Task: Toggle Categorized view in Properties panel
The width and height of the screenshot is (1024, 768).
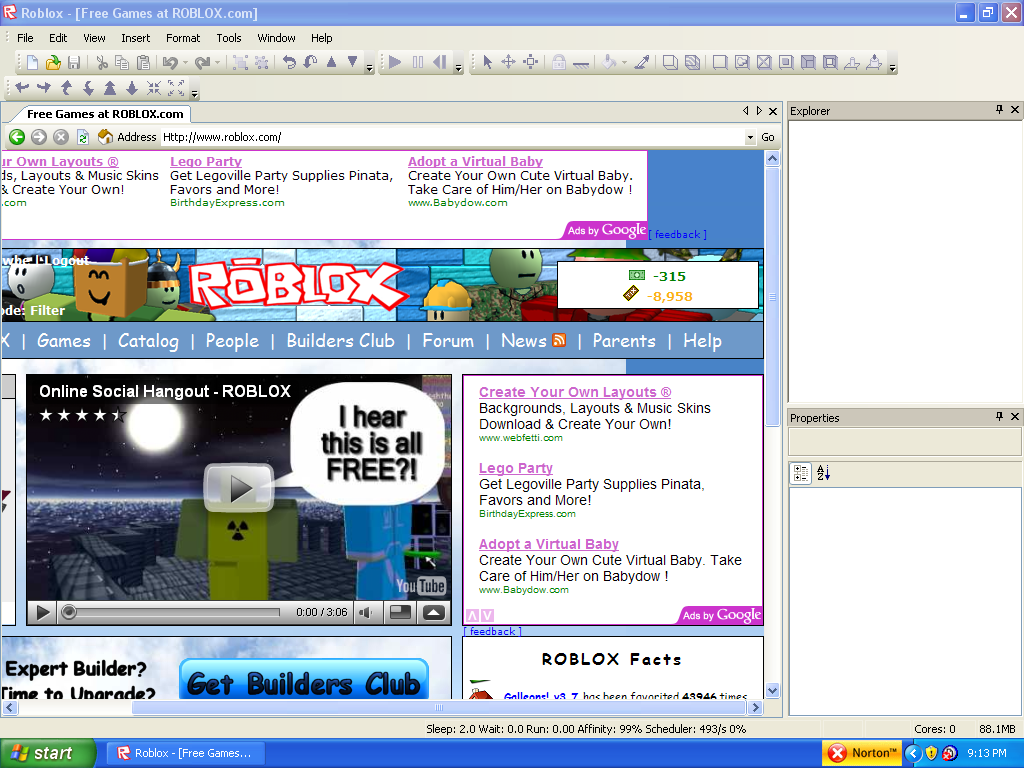Action: [801, 473]
